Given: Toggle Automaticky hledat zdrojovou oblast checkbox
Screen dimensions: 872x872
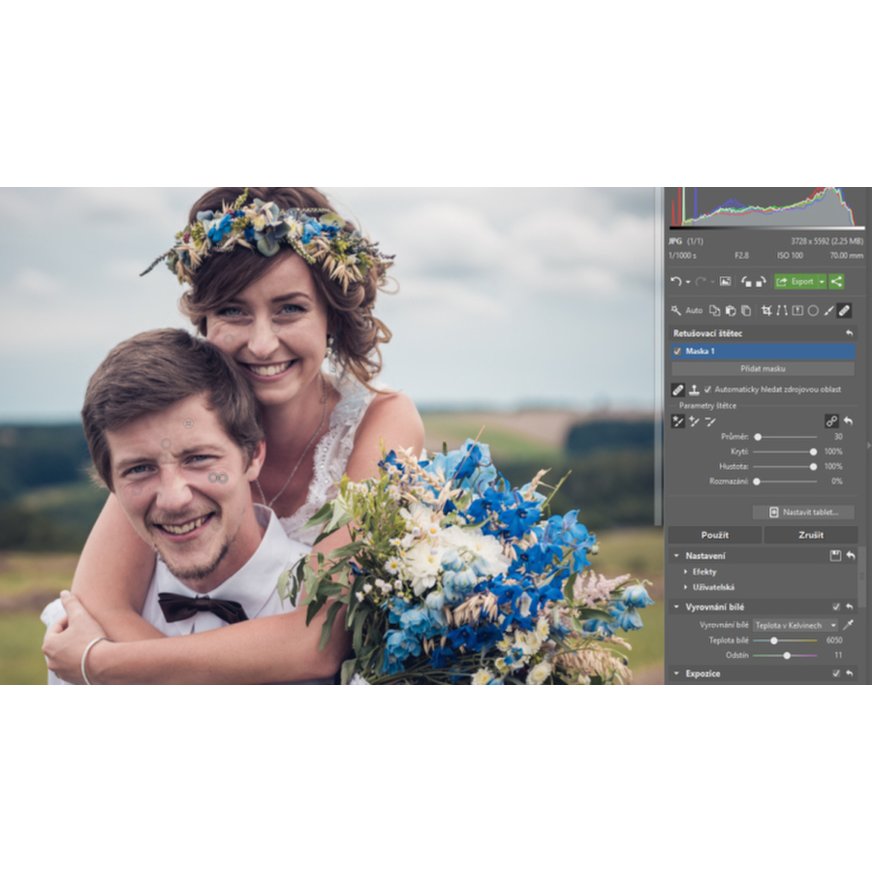Looking at the screenshot, I should pos(708,389).
